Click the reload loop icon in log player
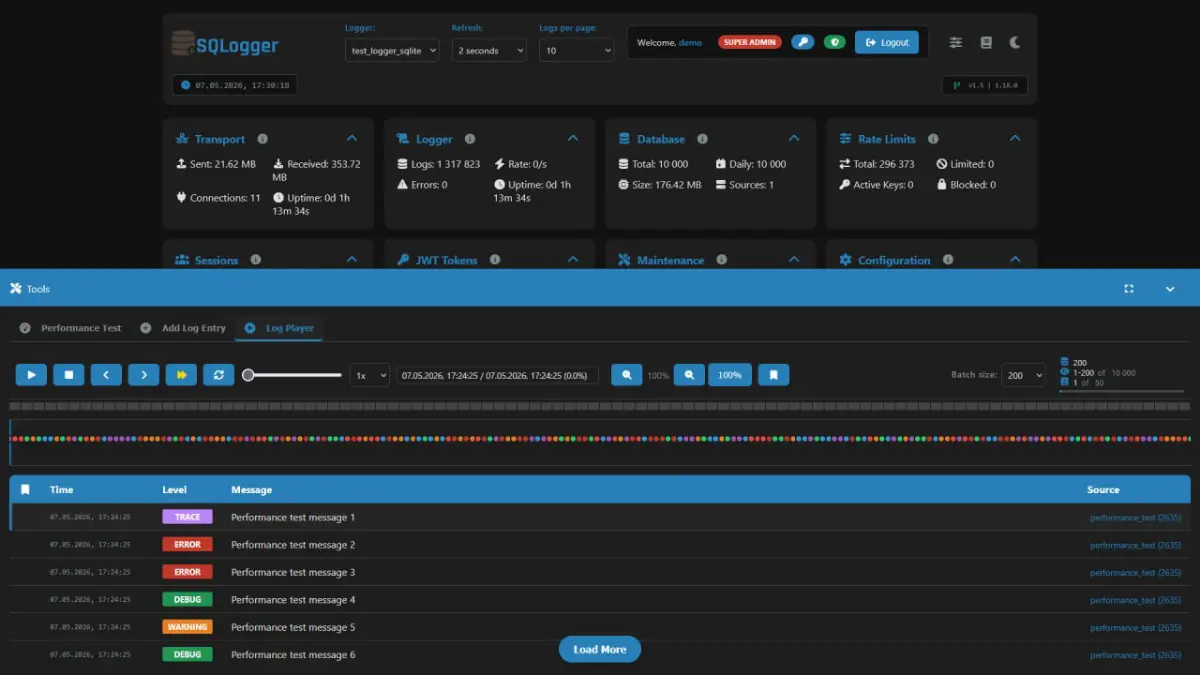 pos(219,375)
